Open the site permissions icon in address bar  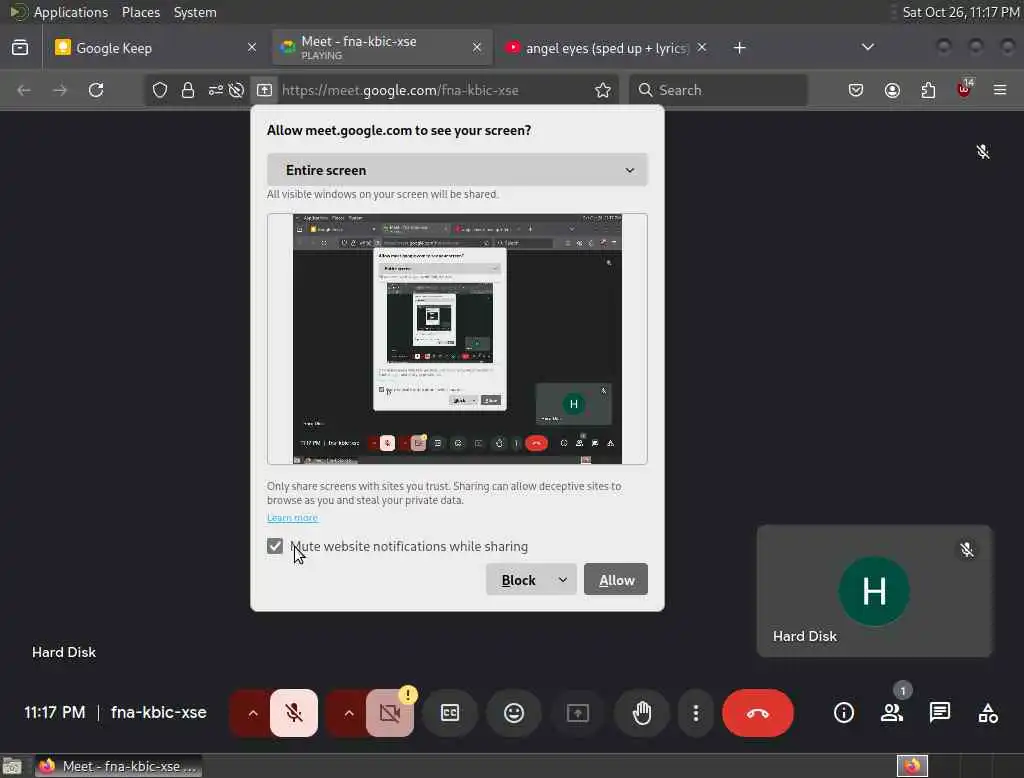point(216,90)
